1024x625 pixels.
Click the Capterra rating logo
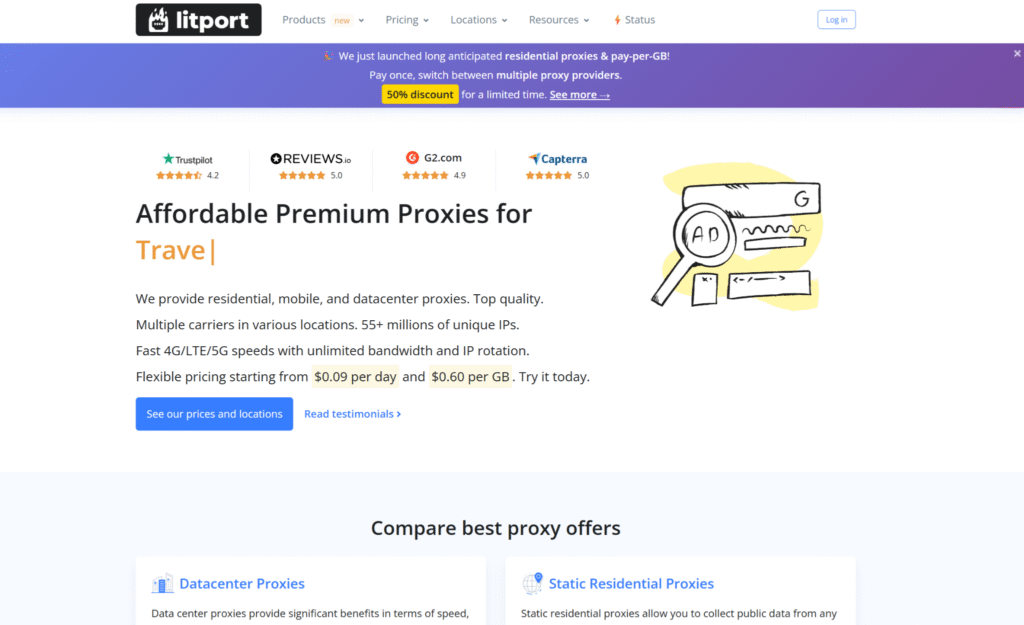(557, 159)
